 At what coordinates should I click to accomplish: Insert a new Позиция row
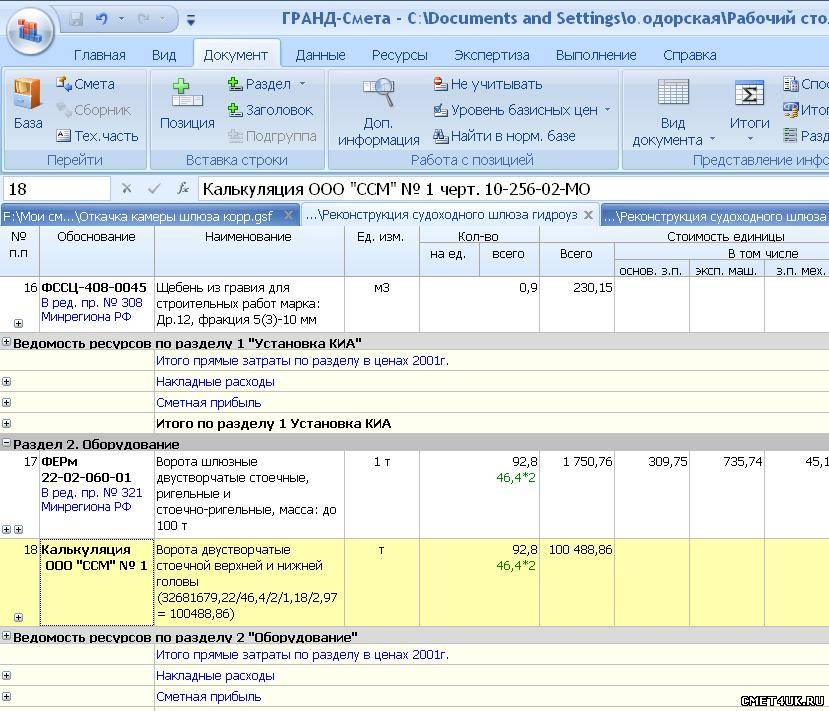pos(187,104)
